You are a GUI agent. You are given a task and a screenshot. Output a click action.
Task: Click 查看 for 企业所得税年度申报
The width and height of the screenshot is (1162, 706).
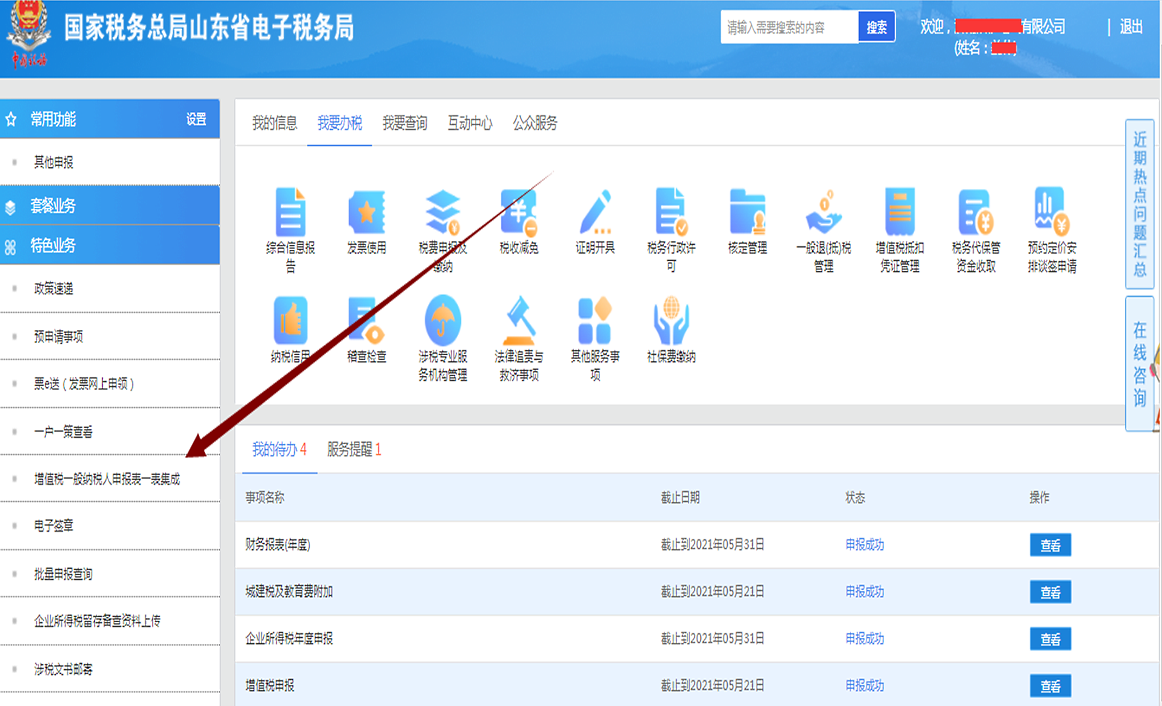click(x=1050, y=639)
